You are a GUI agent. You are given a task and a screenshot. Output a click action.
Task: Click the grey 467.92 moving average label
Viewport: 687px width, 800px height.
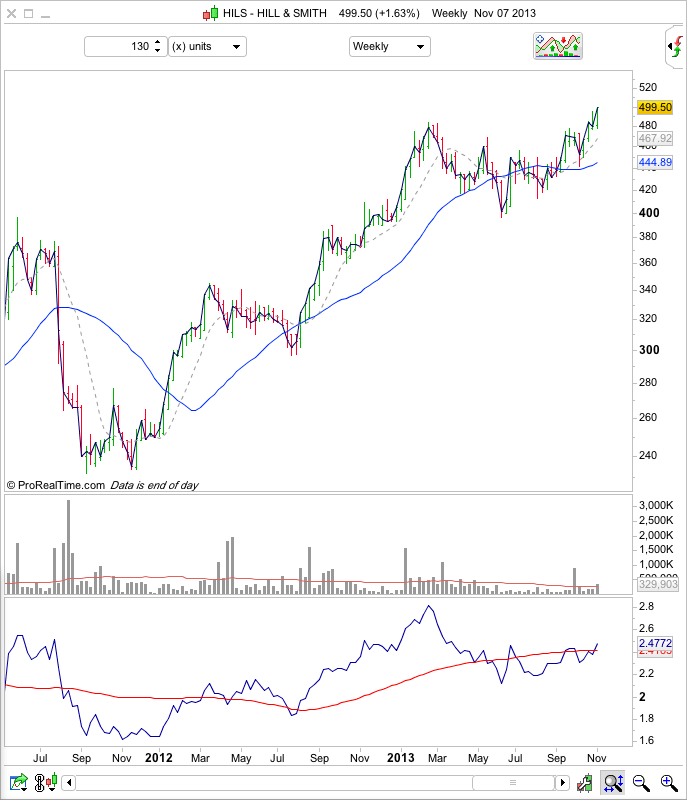click(655, 138)
